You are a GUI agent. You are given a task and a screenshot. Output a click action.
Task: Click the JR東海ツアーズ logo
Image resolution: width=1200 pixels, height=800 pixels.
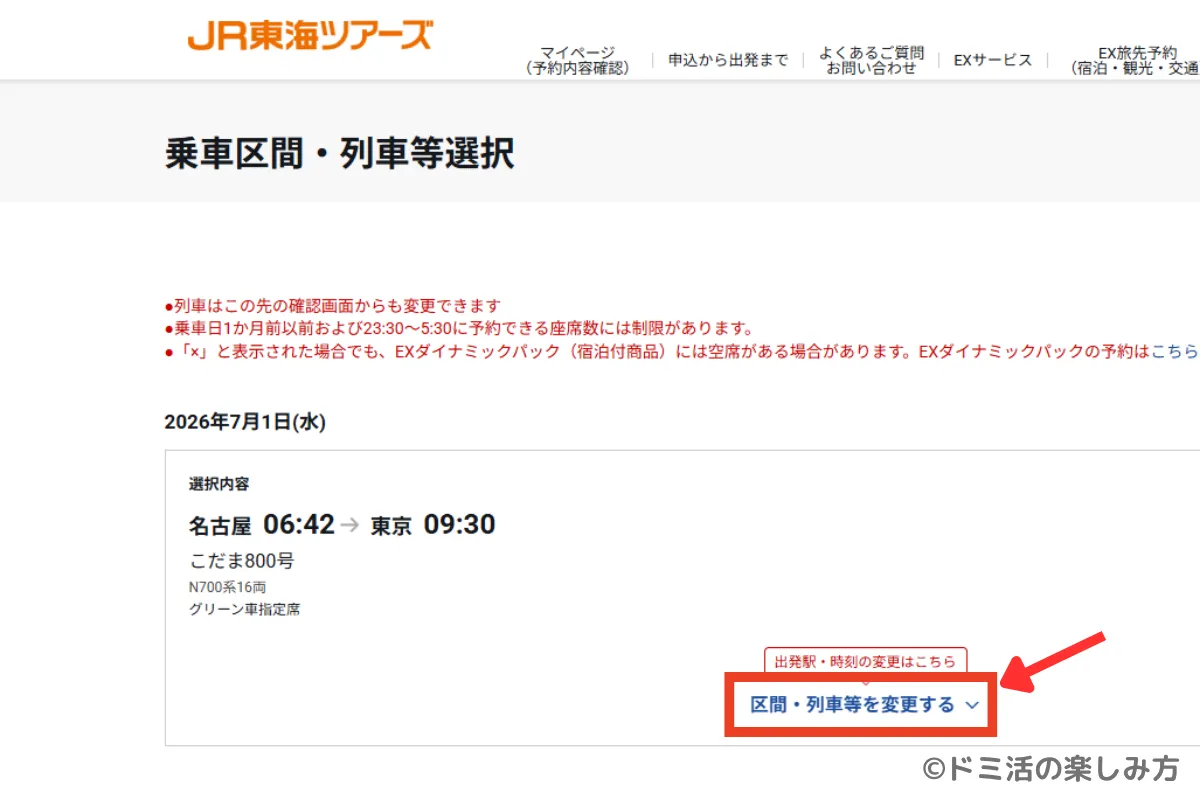pyautogui.click(x=310, y=36)
